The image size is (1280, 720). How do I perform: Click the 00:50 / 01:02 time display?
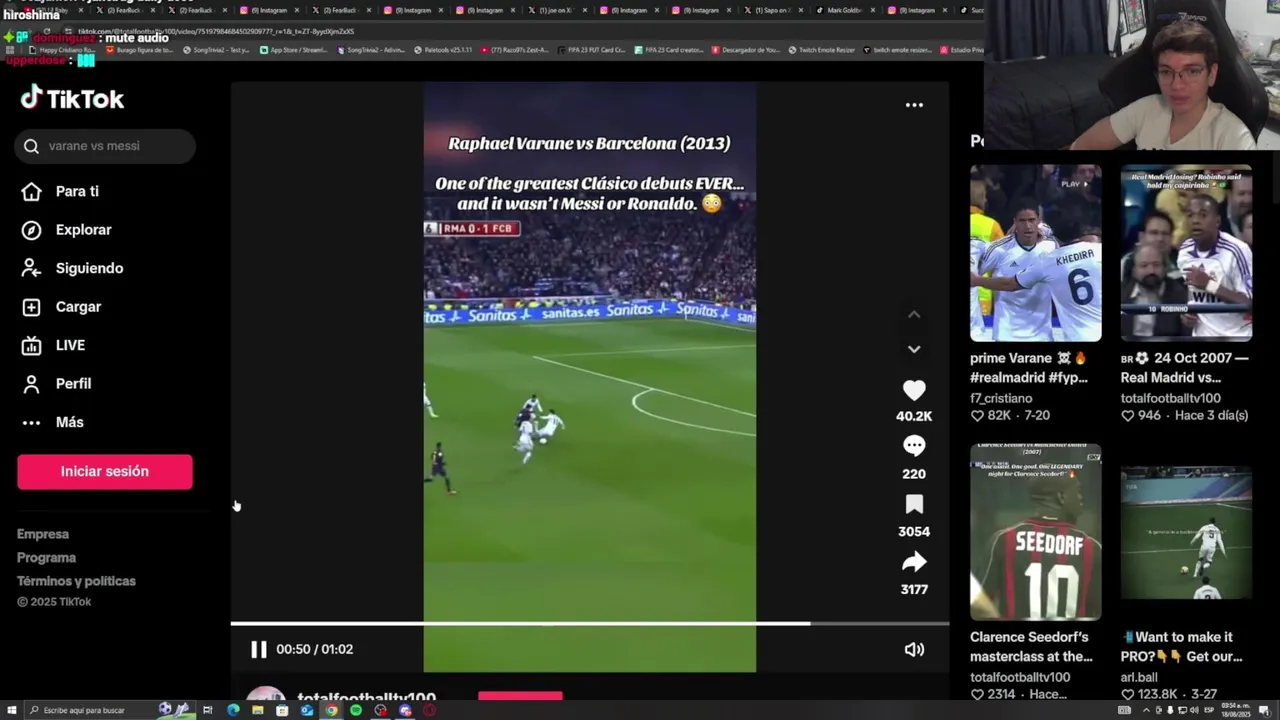pyautogui.click(x=315, y=649)
